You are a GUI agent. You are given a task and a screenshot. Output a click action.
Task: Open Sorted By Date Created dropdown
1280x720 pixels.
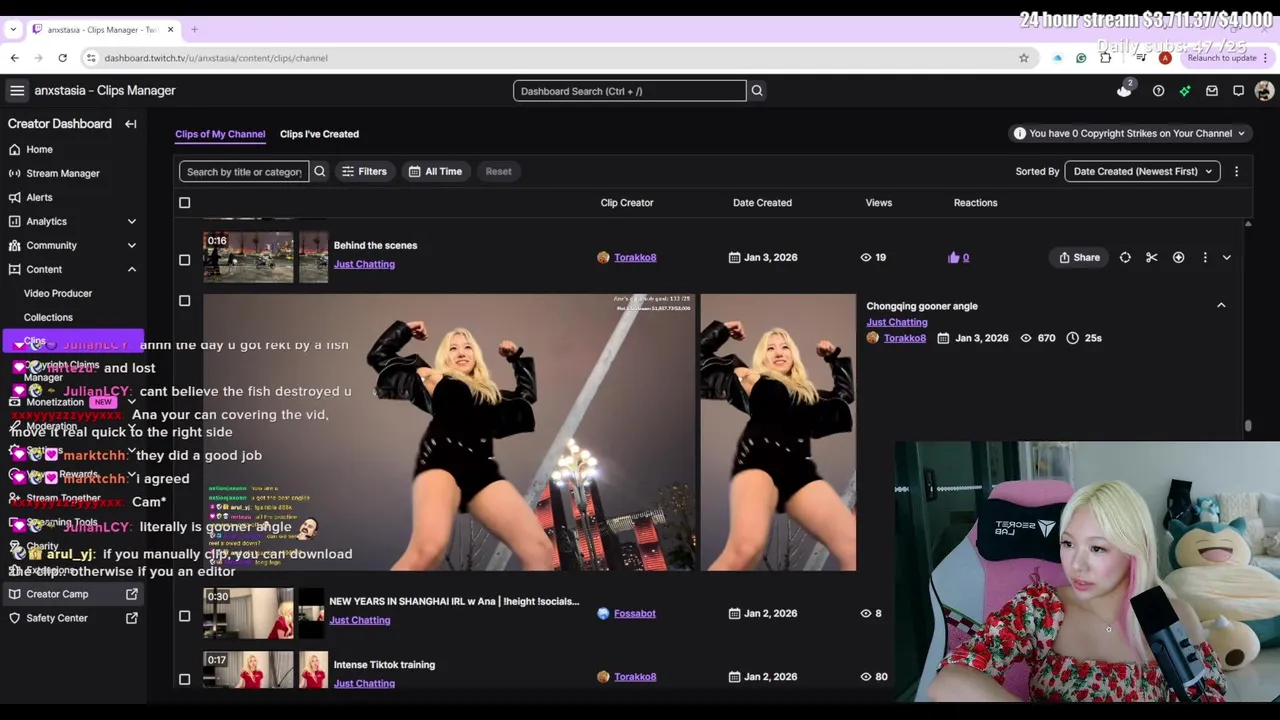point(1142,172)
